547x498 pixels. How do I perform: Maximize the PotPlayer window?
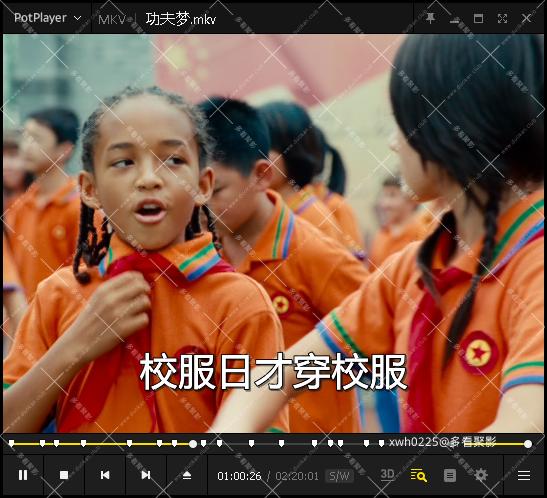pos(478,18)
